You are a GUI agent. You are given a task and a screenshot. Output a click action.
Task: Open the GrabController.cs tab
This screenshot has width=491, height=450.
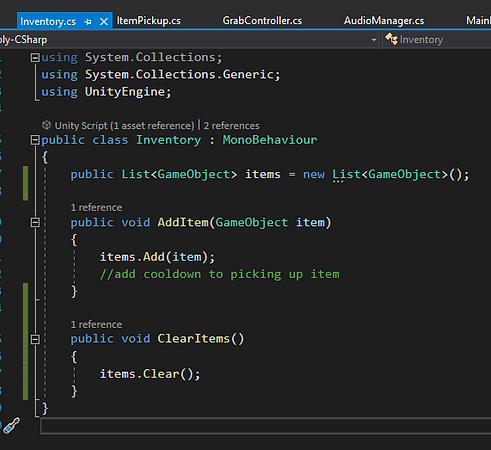262,21
